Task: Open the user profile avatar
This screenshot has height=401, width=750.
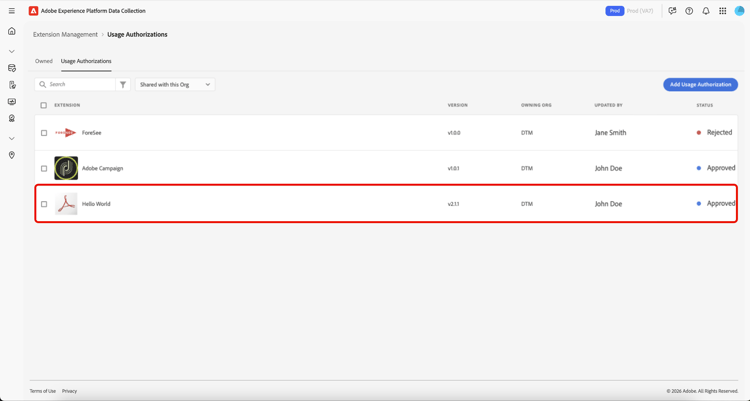Action: 739,11
